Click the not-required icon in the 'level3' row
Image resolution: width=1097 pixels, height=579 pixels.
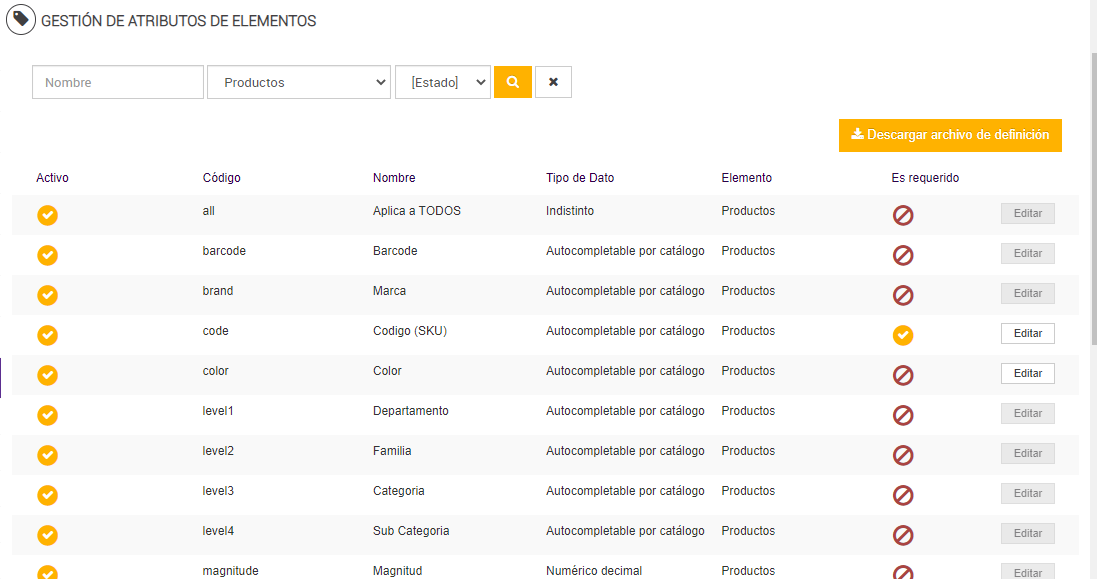click(903, 495)
